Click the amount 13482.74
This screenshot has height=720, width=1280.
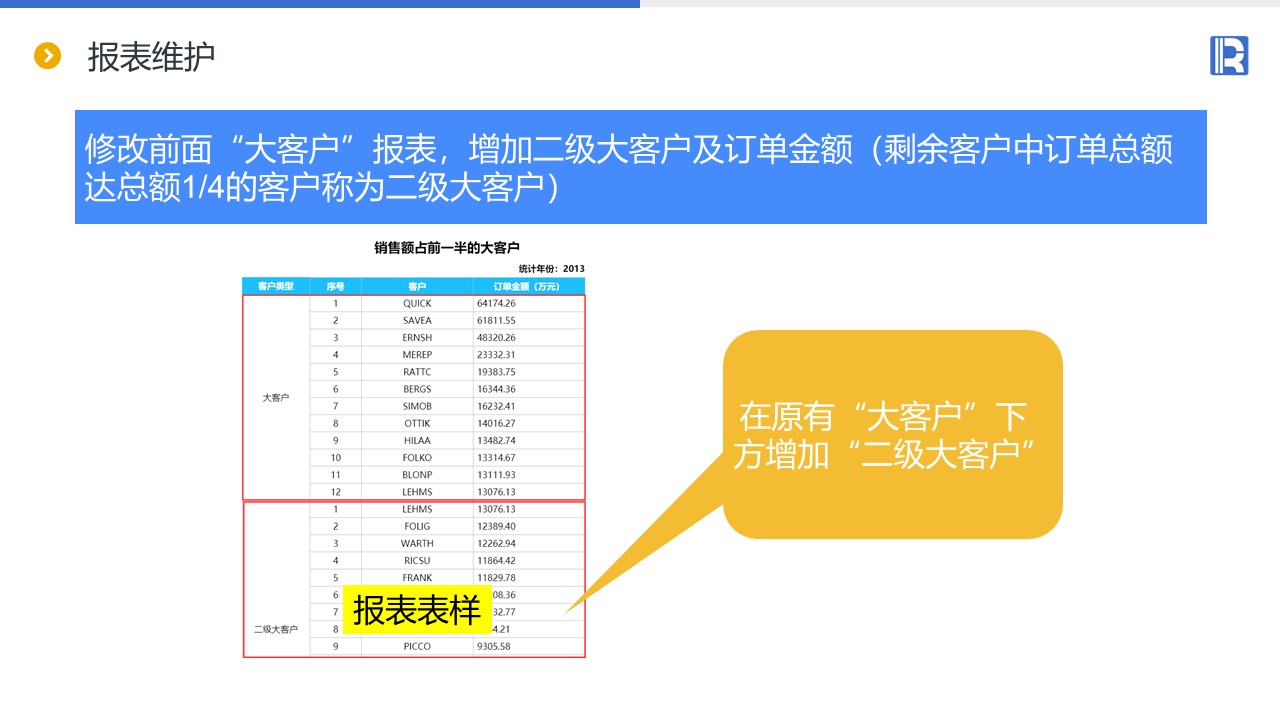tap(496, 441)
